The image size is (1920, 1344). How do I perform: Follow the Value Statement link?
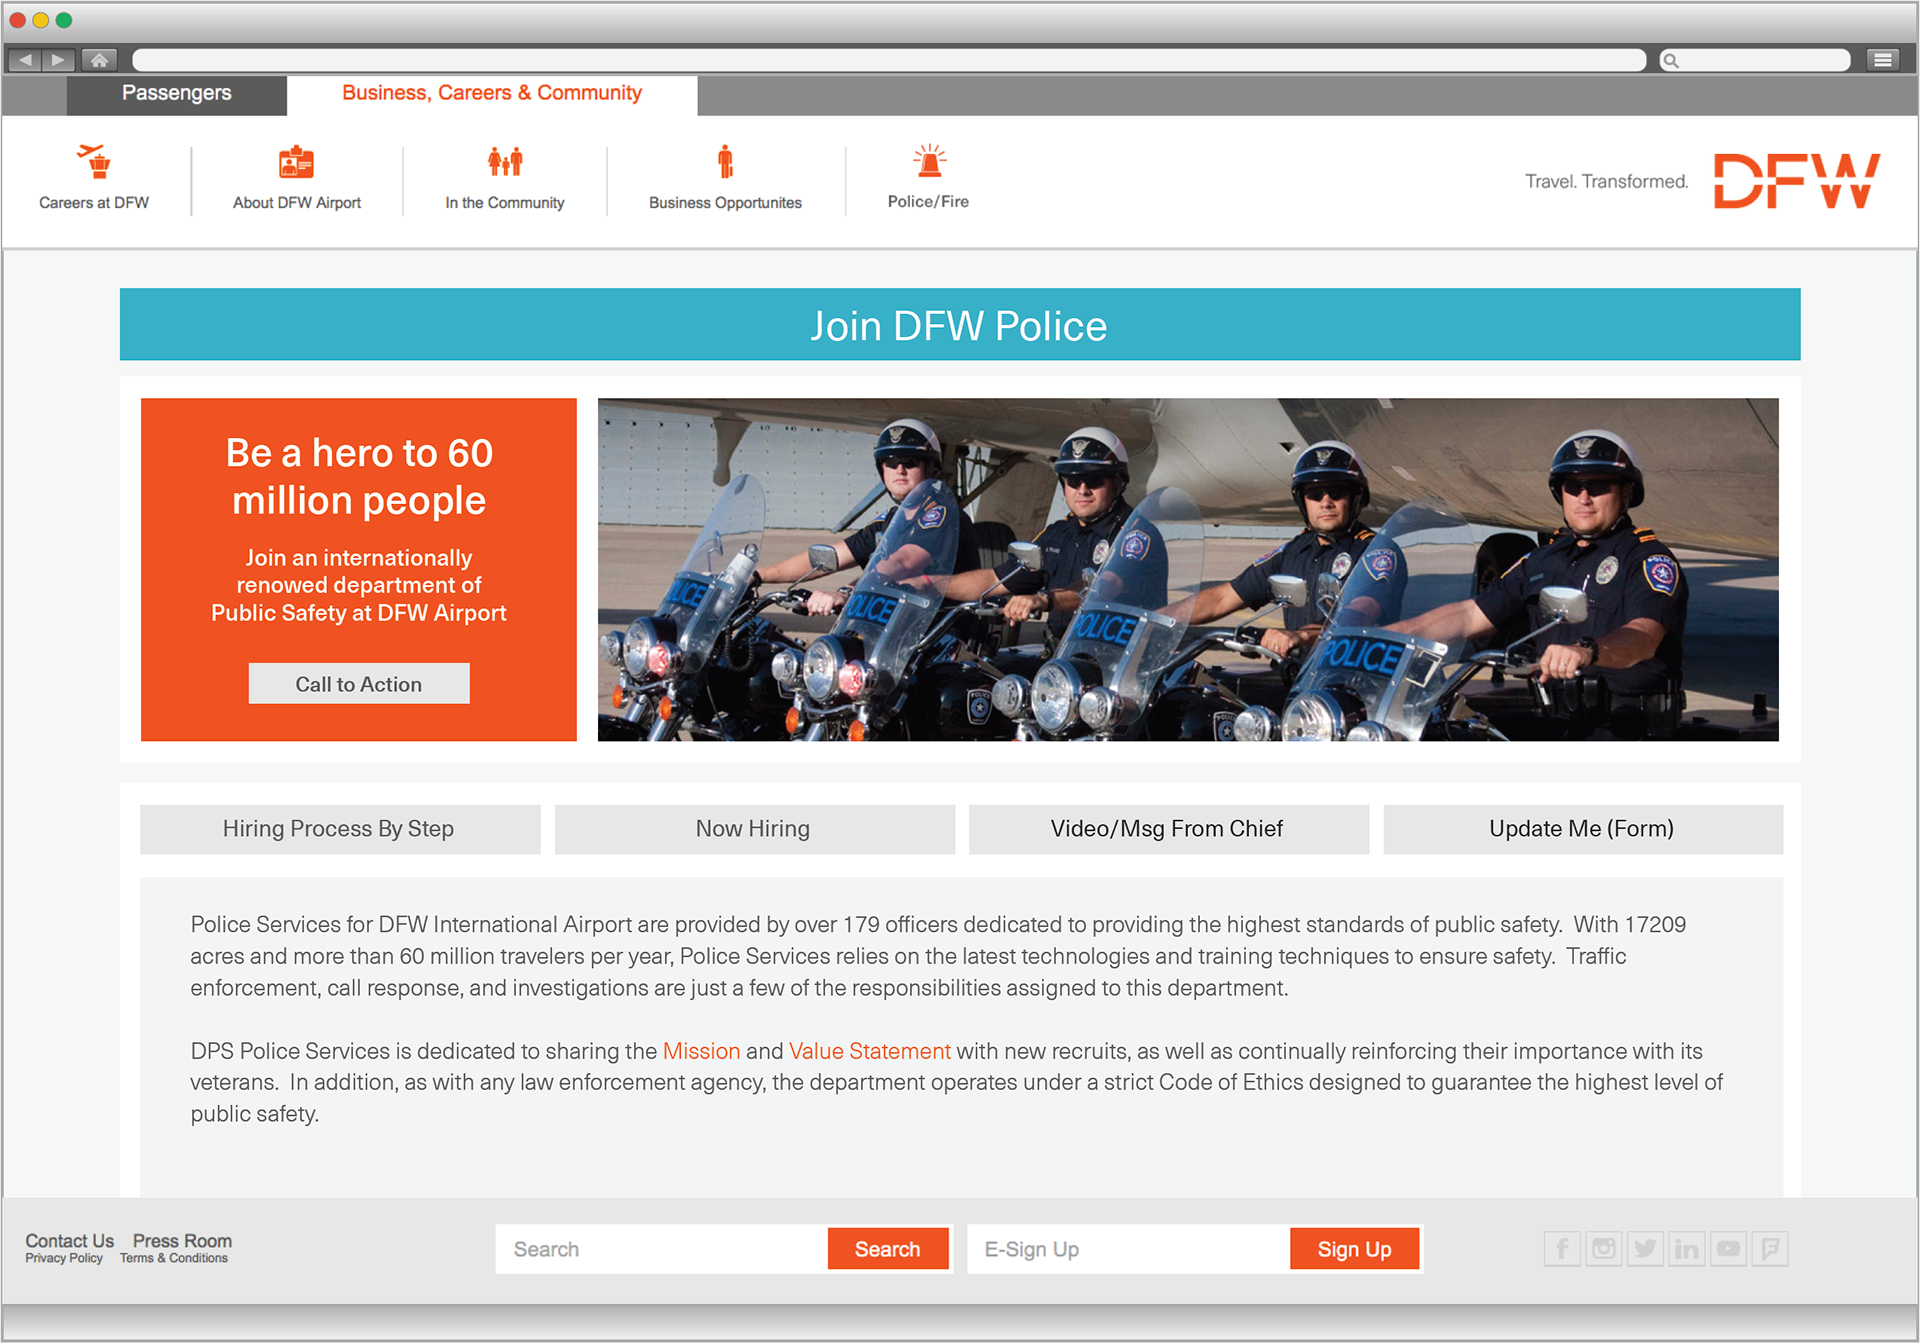pyautogui.click(x=869, y=1051)
